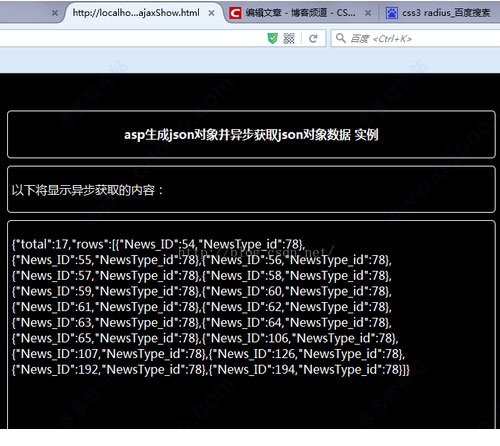Click the Baidu paw favicon on the tab
The width and height of the screenshot is (500, 446).
pos(392,13)
